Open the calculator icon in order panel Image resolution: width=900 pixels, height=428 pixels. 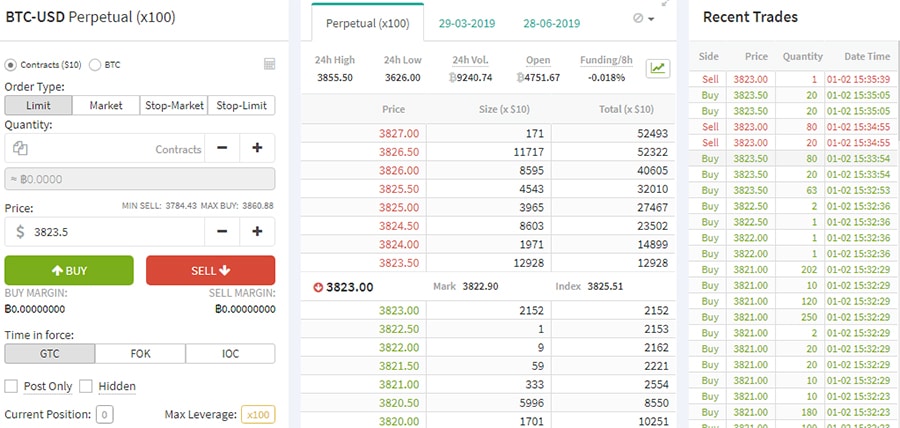pyautogui.click(x=269, y=64)
